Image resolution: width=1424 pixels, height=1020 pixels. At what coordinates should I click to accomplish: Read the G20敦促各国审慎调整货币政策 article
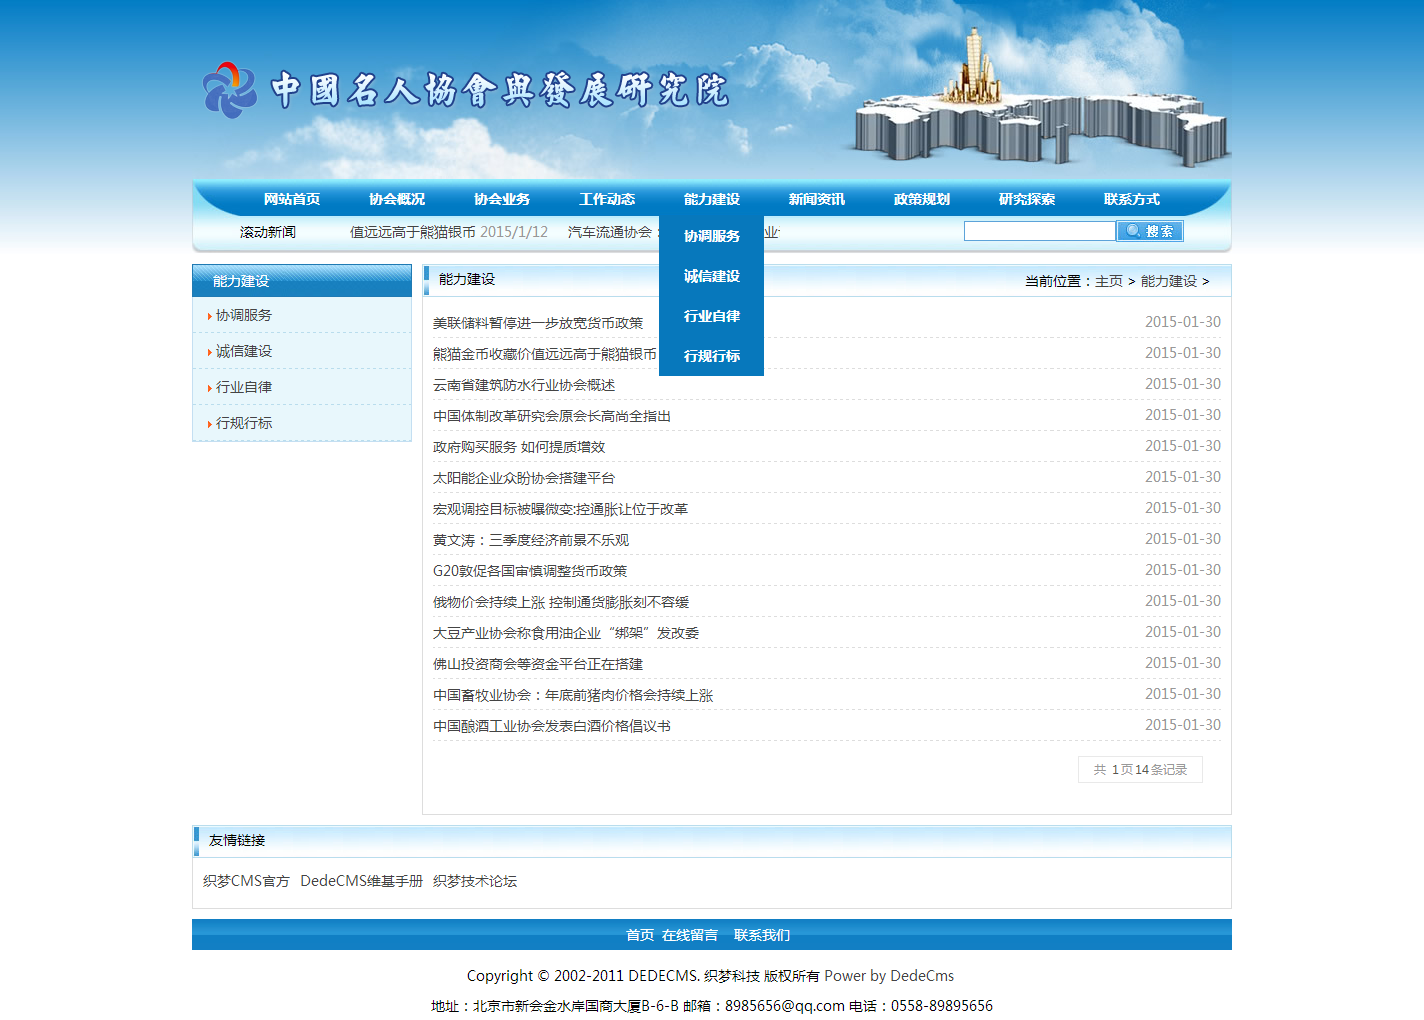[530, 571]
